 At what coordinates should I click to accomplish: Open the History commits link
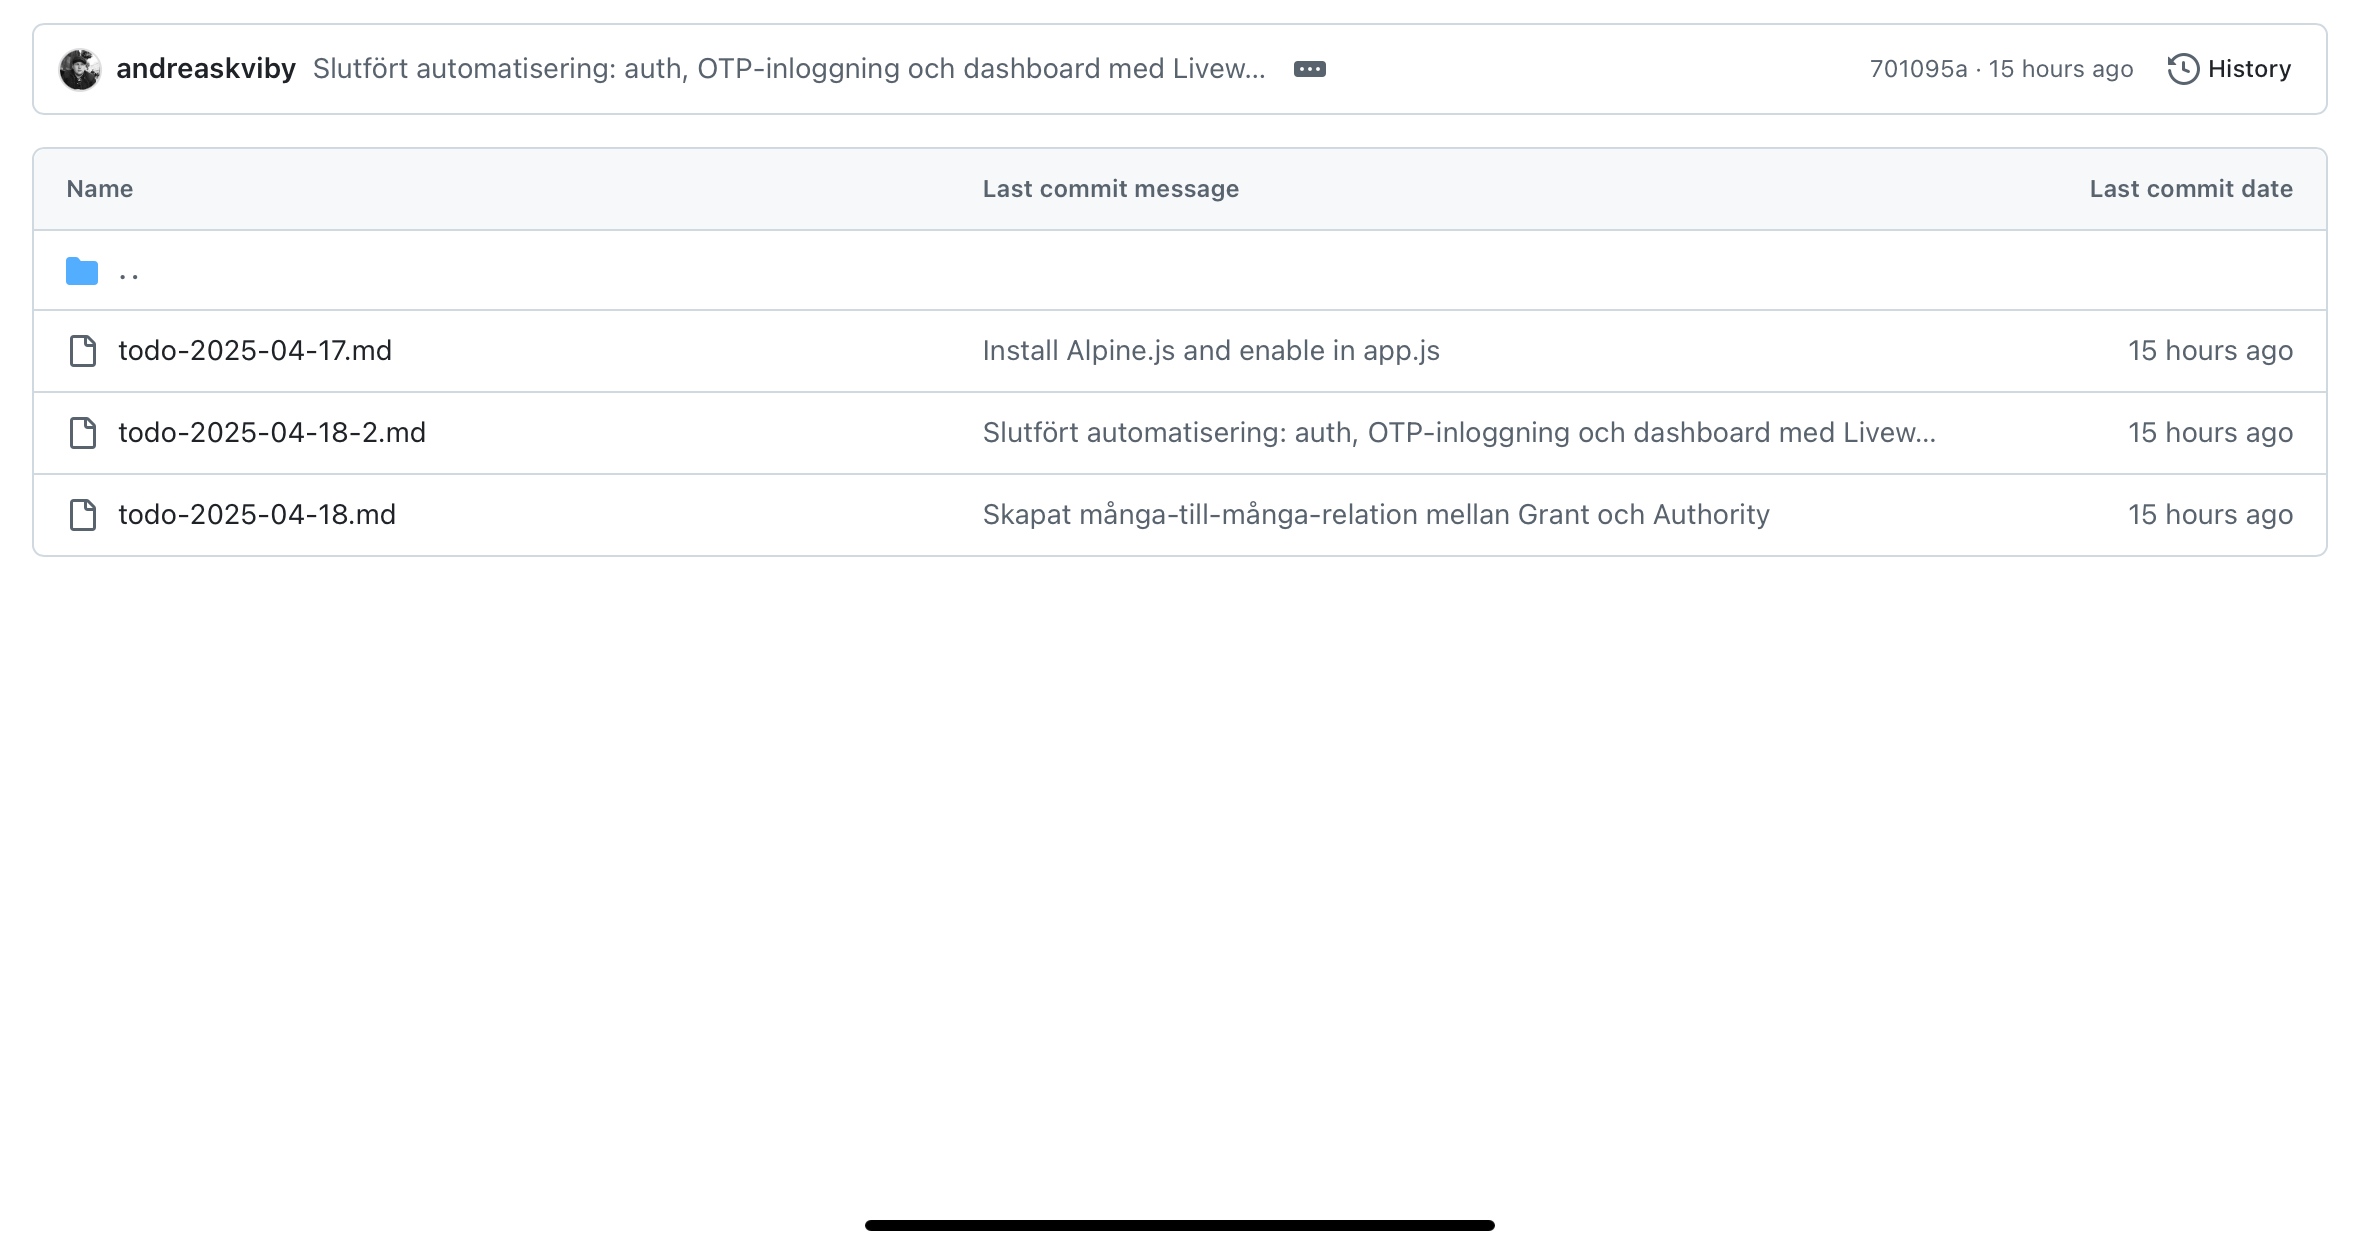tap(2229, 69)
